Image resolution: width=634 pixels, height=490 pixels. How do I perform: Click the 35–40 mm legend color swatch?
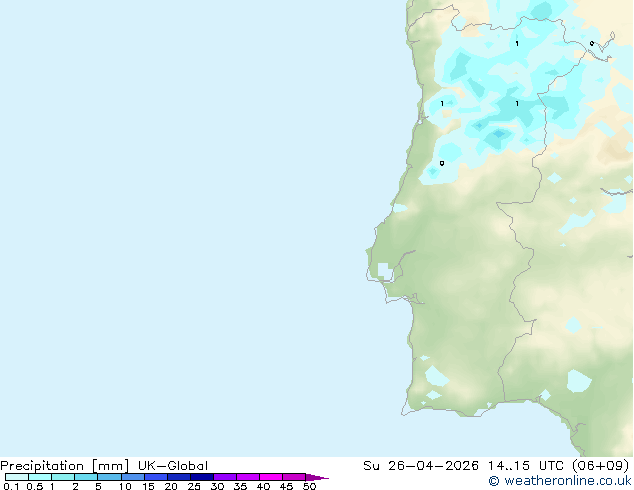pyautogui.click(x=248, y=477)
